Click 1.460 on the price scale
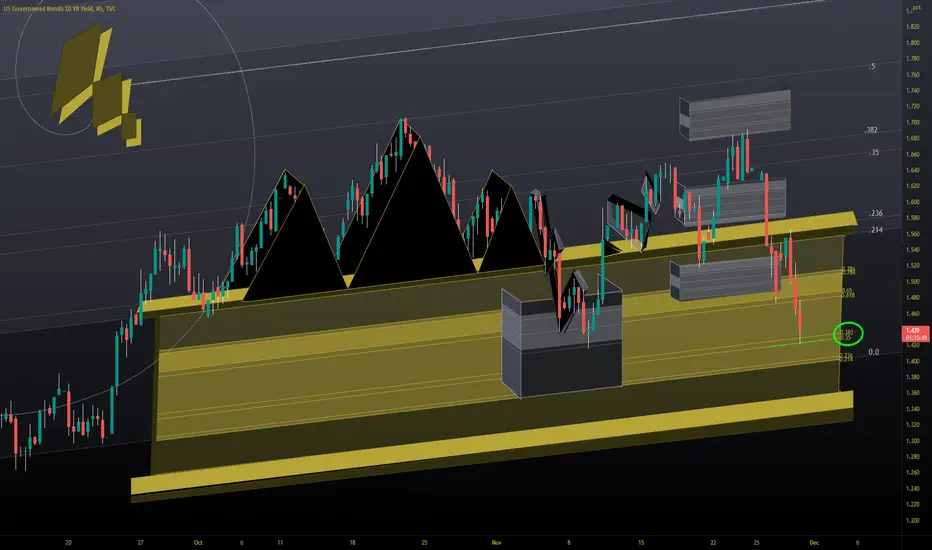 click(912, 314)
